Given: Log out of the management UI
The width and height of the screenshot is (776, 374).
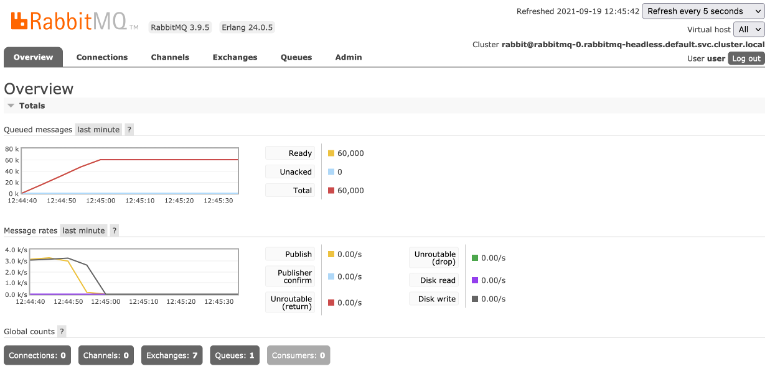Looking at the screenshot, I should (x=746, y=58).
